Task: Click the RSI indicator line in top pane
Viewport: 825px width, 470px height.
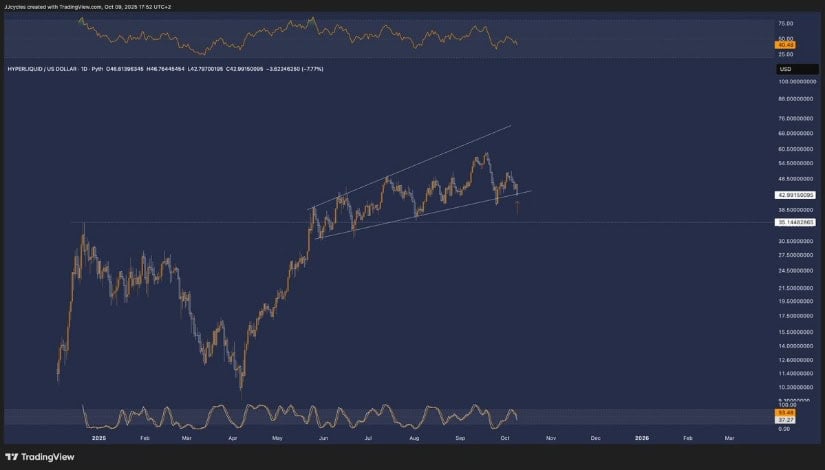Action: pyautogui.click(x=300, y=40)
